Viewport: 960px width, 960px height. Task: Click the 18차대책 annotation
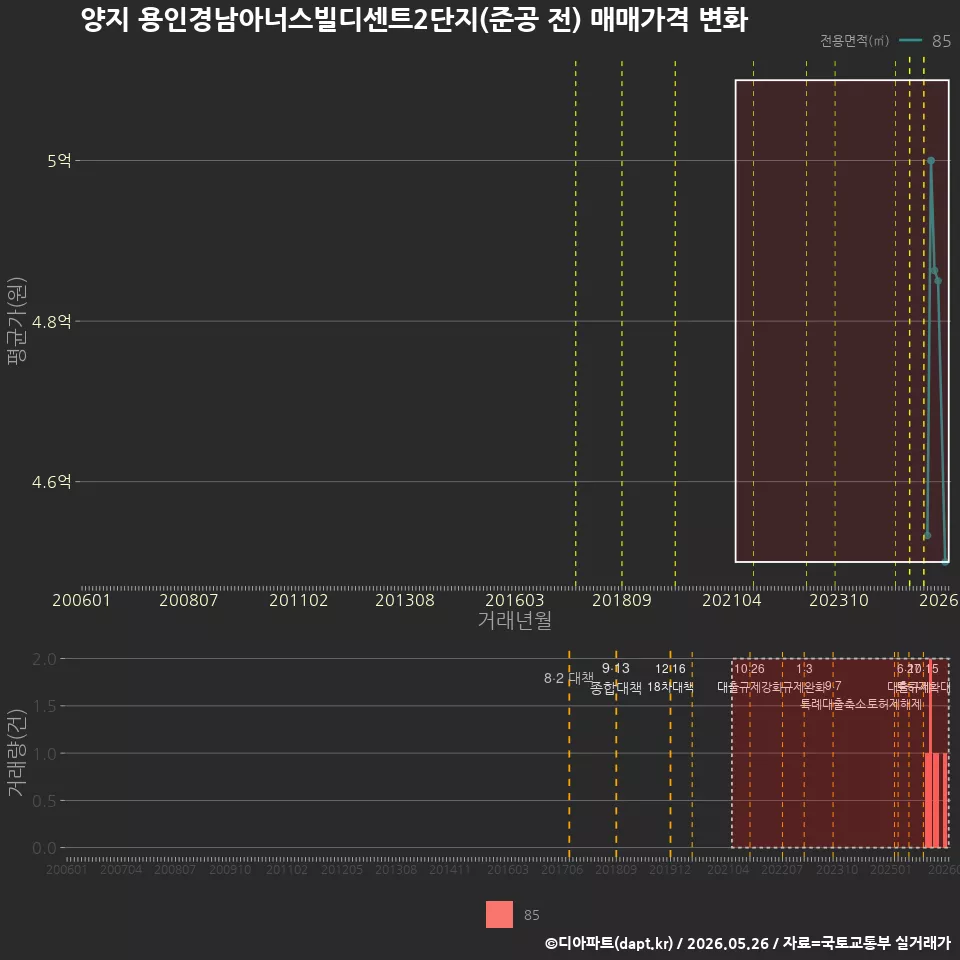click(x=670, y=687)
